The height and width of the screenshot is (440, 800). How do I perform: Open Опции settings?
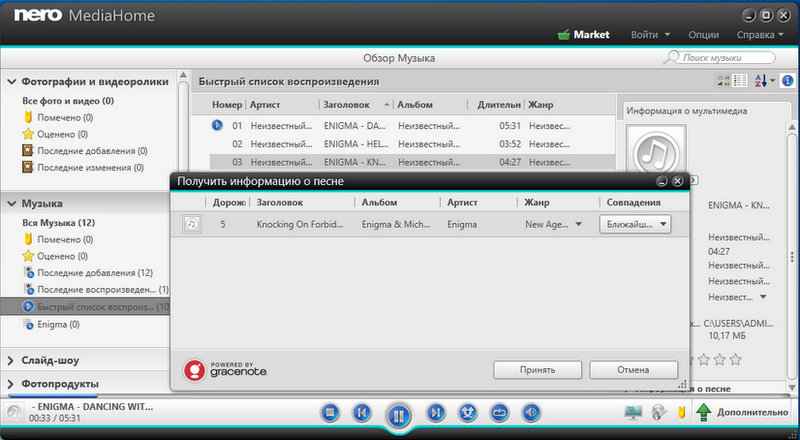(x=704, y=35)
